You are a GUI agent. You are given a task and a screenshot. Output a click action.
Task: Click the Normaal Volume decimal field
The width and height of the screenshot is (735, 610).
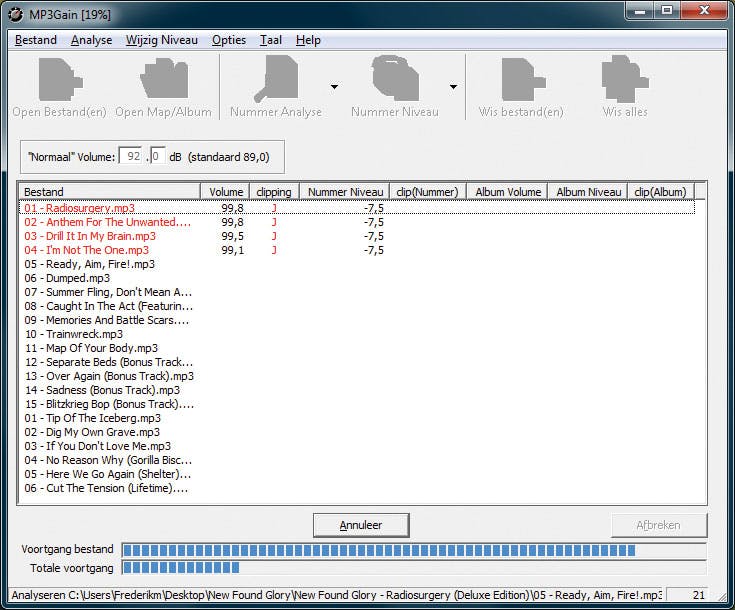tap(158, 156)
